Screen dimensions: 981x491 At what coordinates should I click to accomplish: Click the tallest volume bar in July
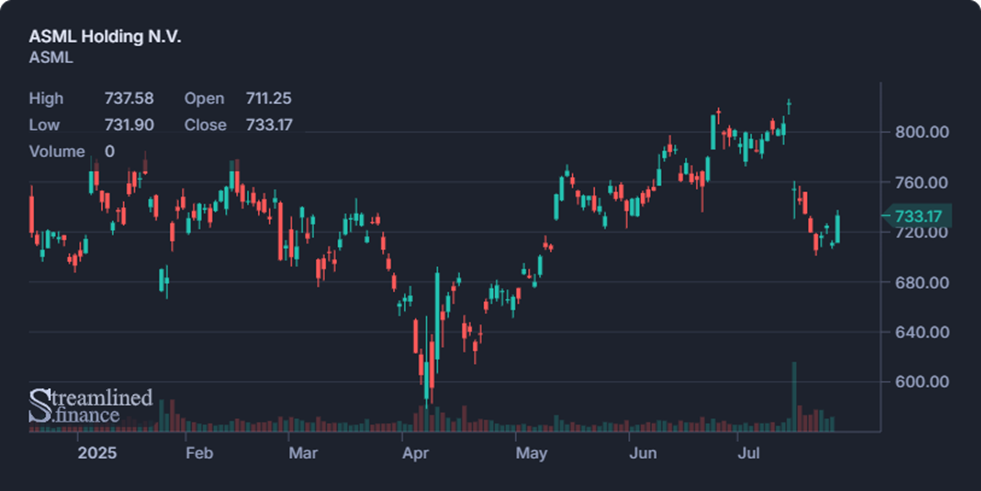(x=795, y=397)
